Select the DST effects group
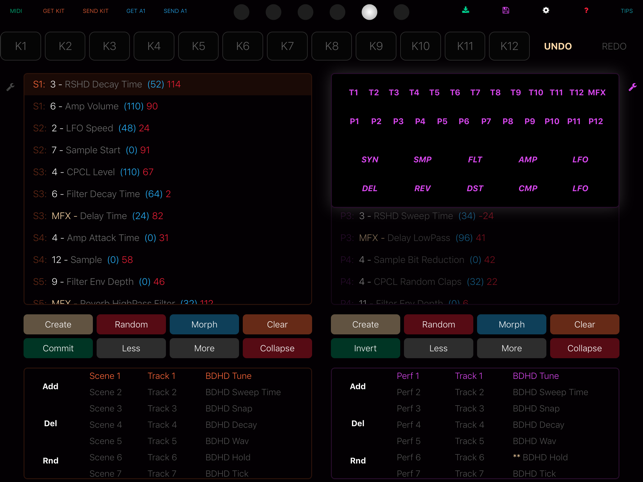Image resolution: width=643 pixels, height=482 pixels. (x=475, y=188)
